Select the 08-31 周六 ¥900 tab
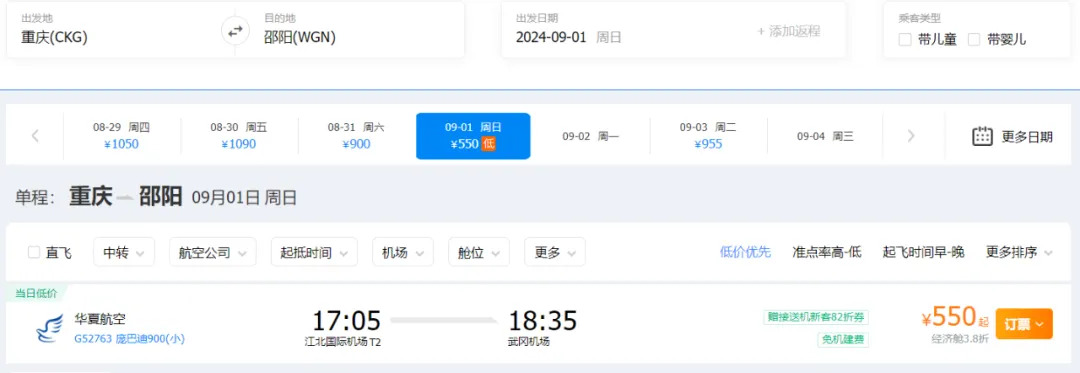The image size is (1080, 373). pos(356,136)
